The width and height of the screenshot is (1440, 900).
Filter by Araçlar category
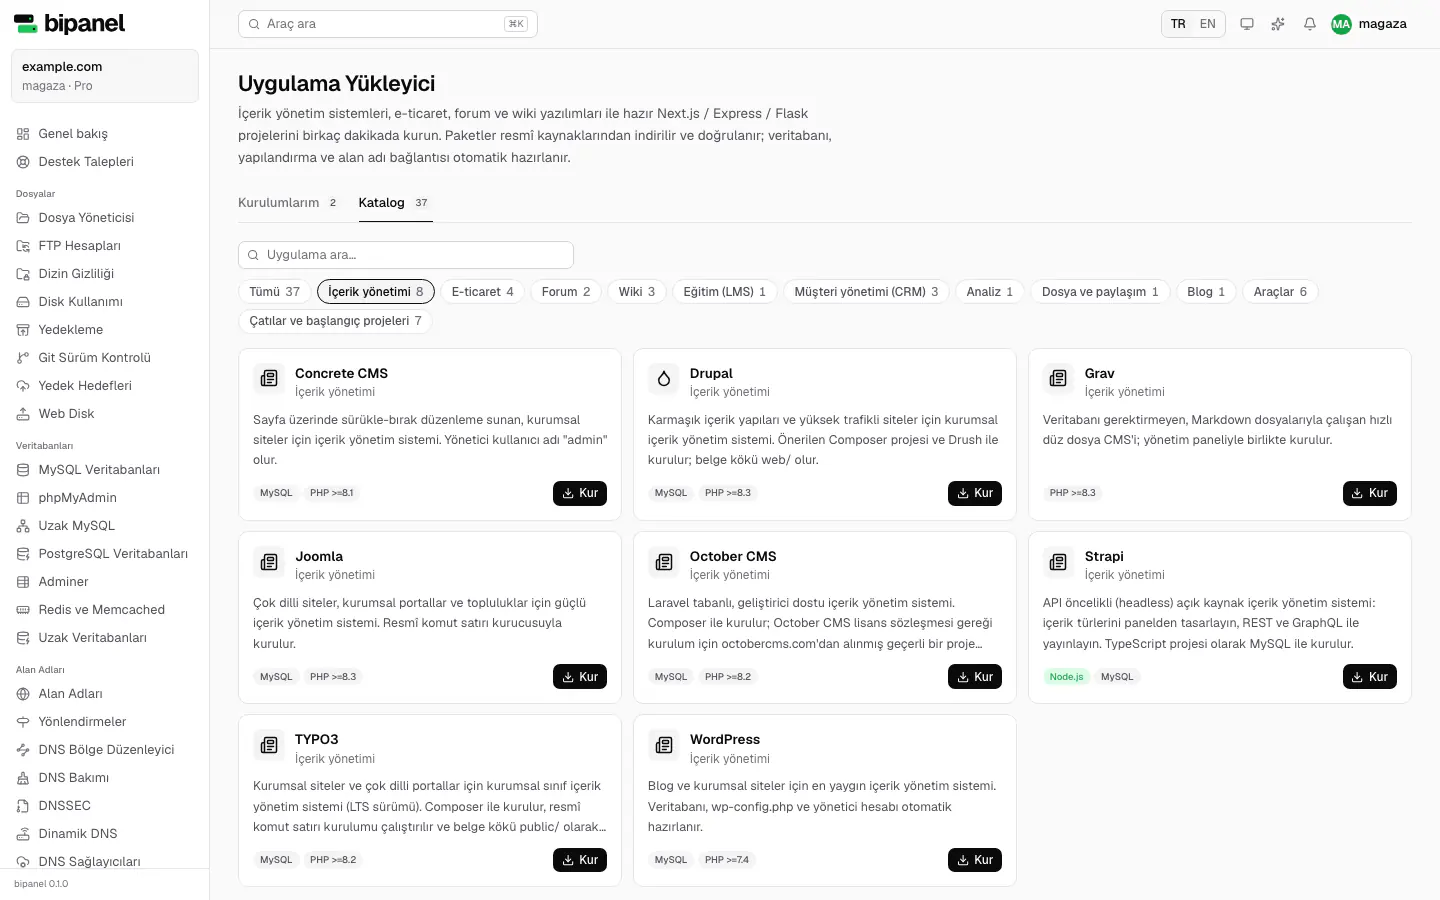coord(1280,292)
